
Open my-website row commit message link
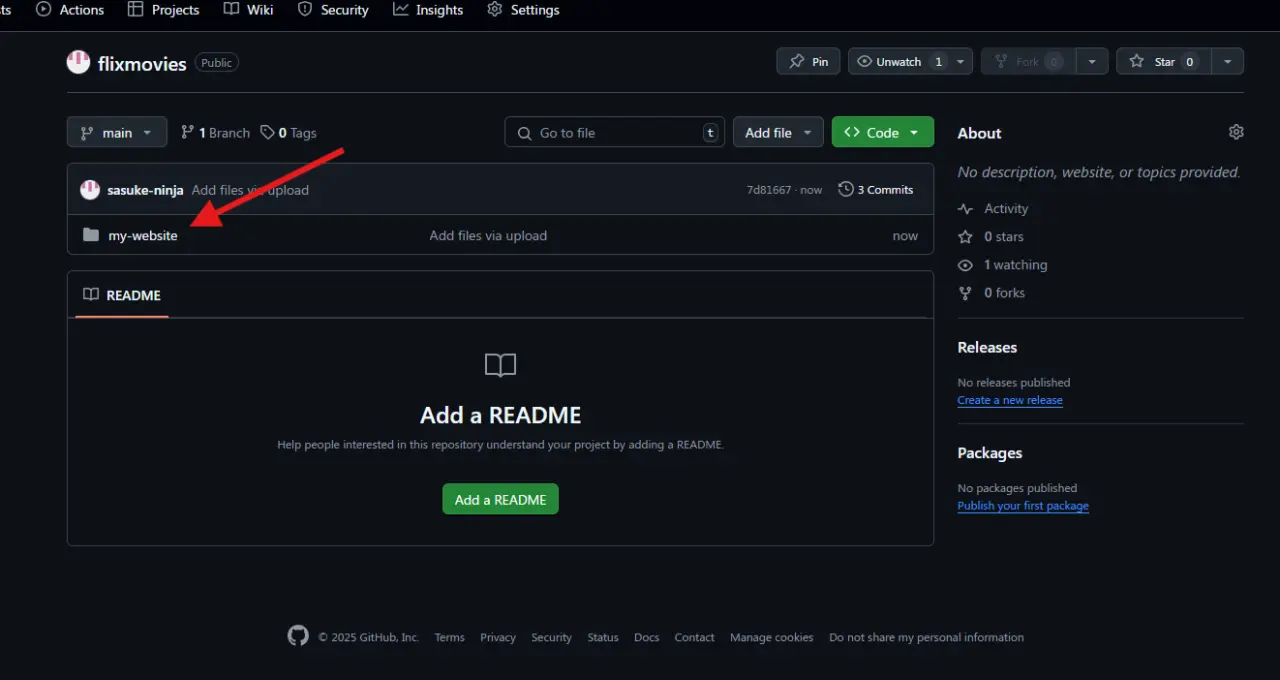[488, 236]
